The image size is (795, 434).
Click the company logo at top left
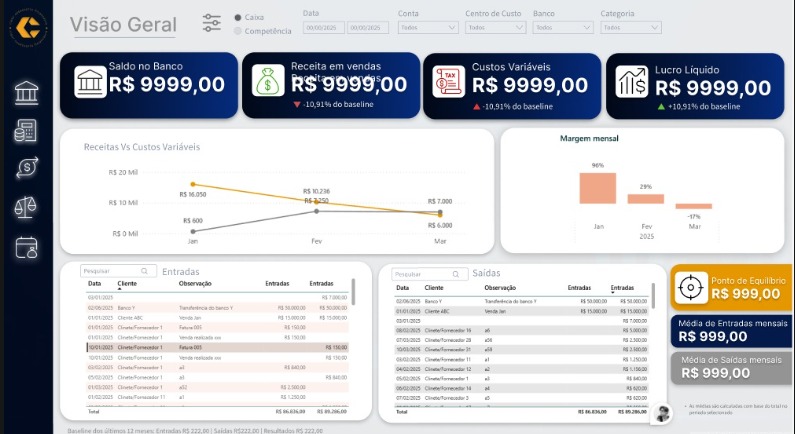click(27, 26)
